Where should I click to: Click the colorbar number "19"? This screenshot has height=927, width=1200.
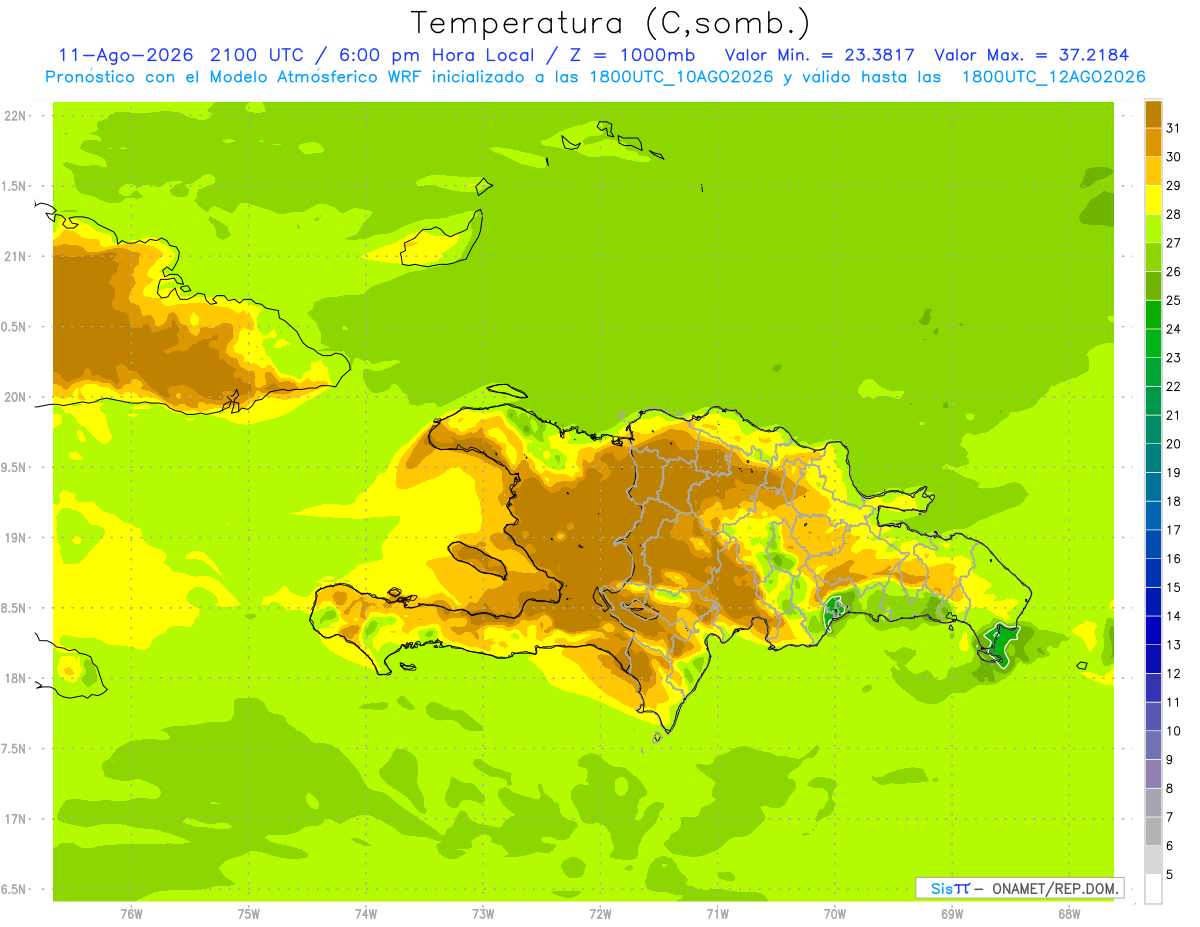(x=1174, y=472)
